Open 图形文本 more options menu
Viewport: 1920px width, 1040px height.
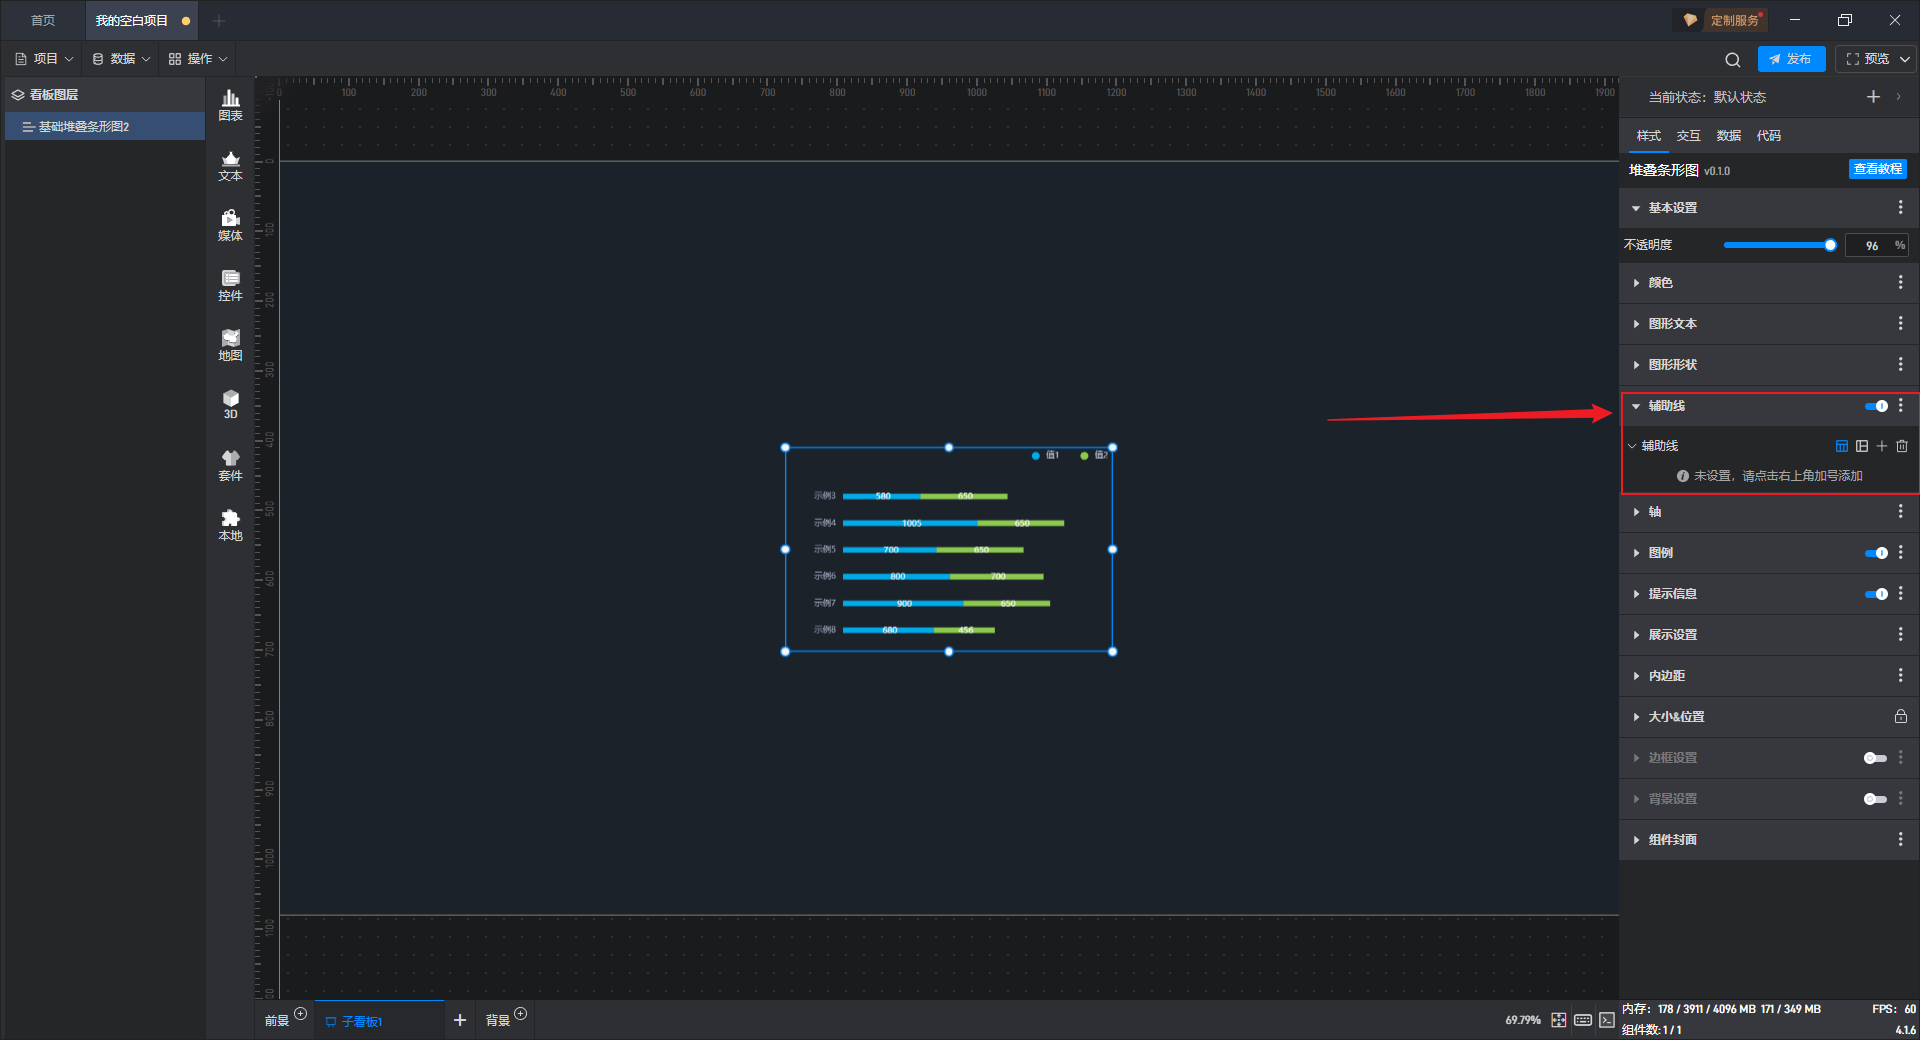click(1901, 324)
